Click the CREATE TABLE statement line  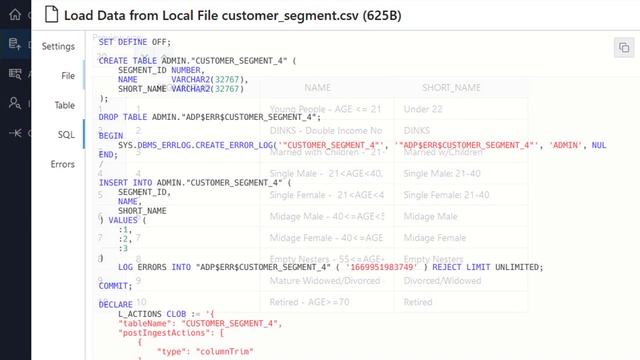197,61
